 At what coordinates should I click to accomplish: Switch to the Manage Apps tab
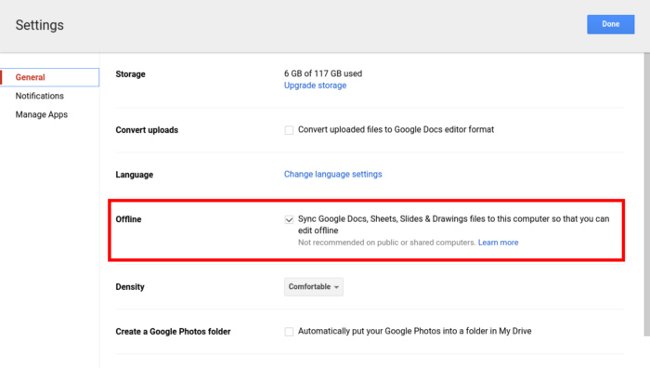pos(41,114)
